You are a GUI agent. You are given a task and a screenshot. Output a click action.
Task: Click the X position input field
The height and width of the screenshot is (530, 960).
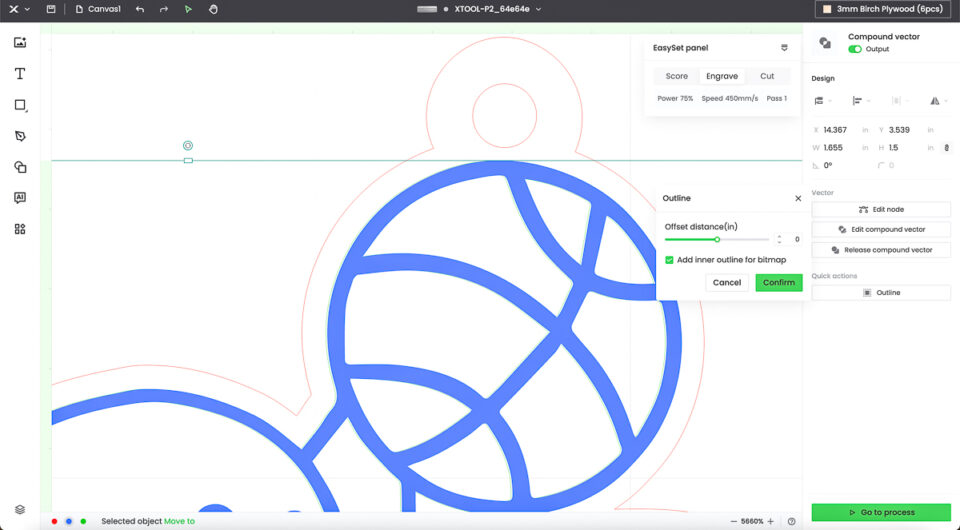840,130
